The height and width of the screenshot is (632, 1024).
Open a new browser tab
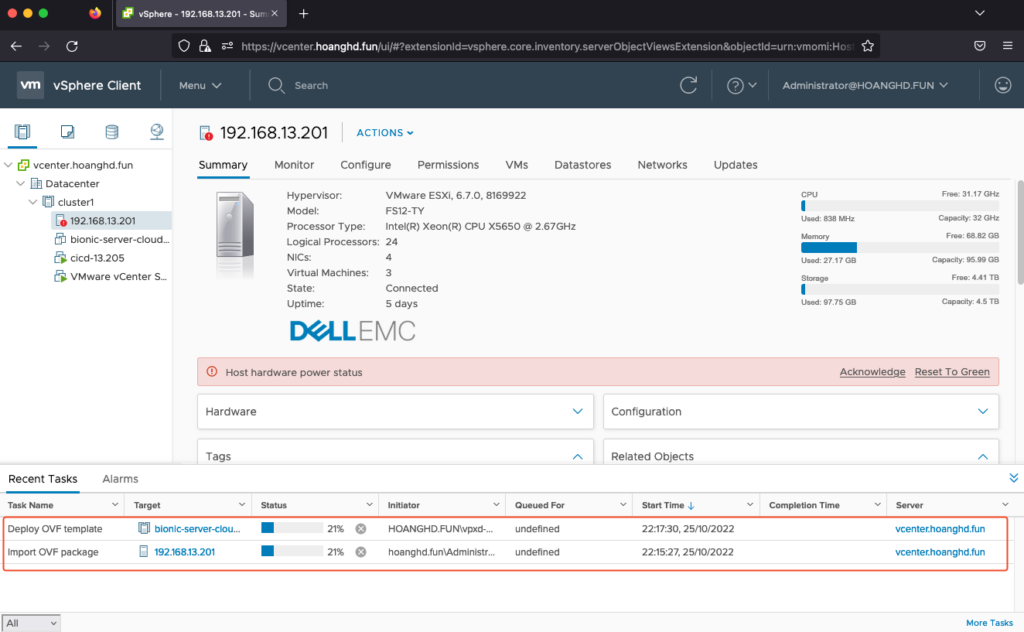pyautogui.click(x=304, y=14)
